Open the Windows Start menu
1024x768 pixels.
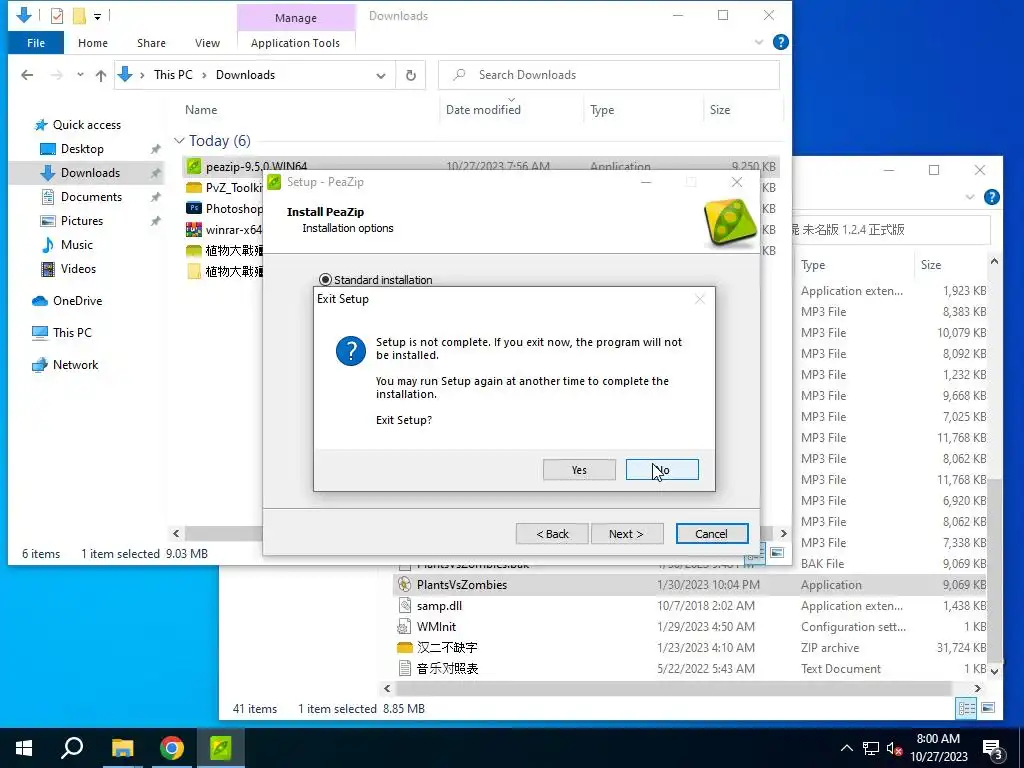click(x=24, y=748)
